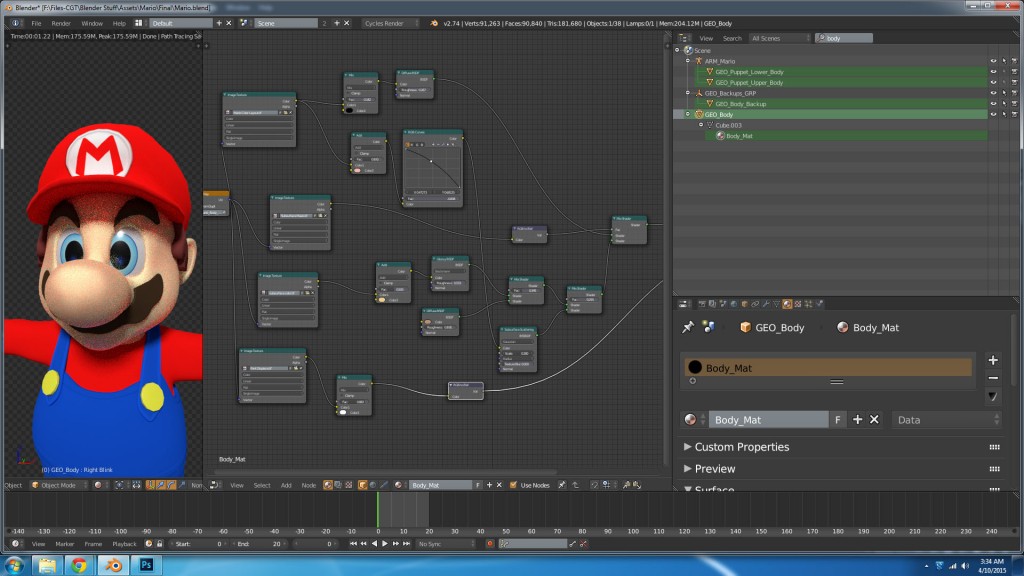The image size is (1024, 576).
Task: Select the Shader node category icon in node header
Action: tap(326, 485)
